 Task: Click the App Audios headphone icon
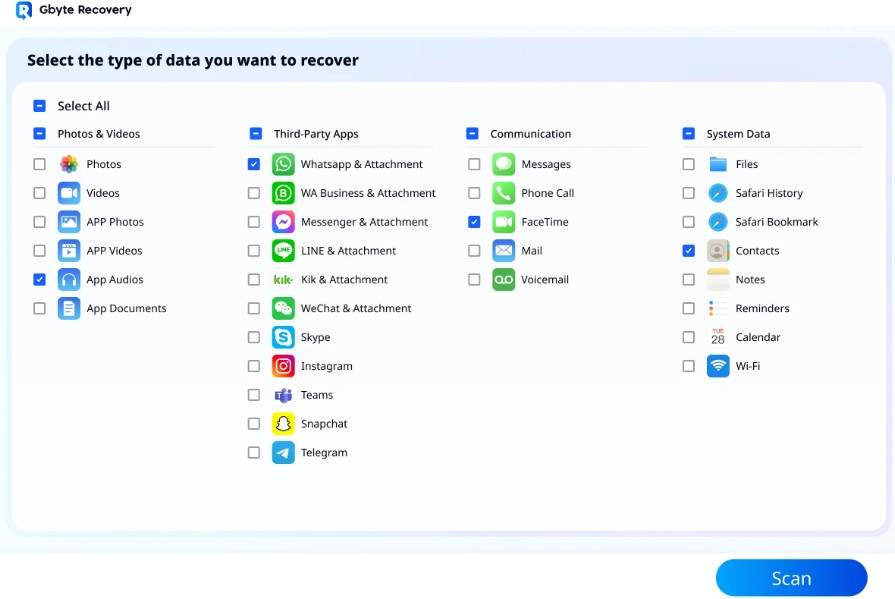69,279
